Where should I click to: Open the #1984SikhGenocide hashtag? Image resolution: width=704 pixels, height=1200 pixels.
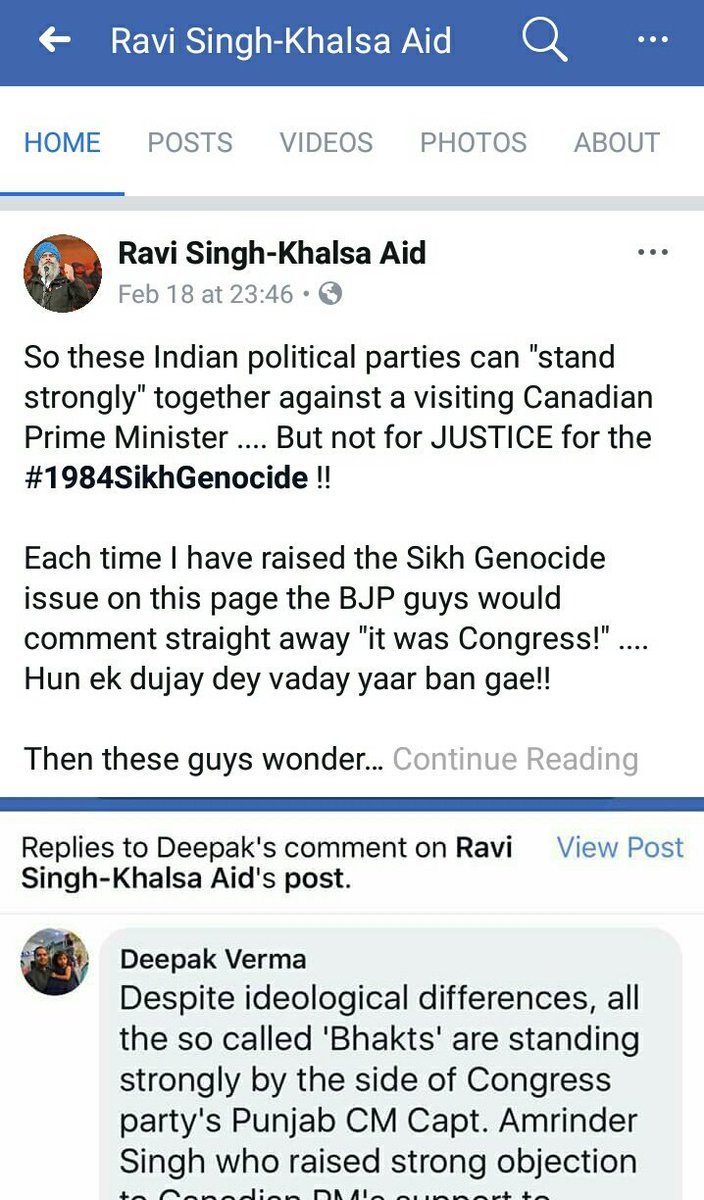166,477
